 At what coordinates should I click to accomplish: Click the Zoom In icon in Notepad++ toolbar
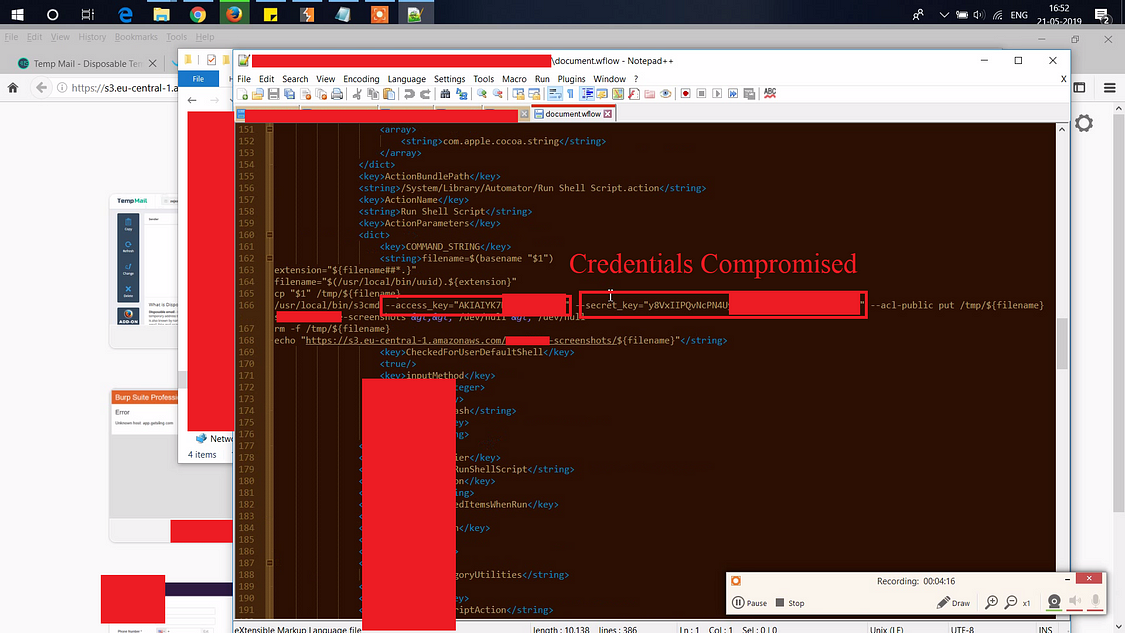click(482, 94)
